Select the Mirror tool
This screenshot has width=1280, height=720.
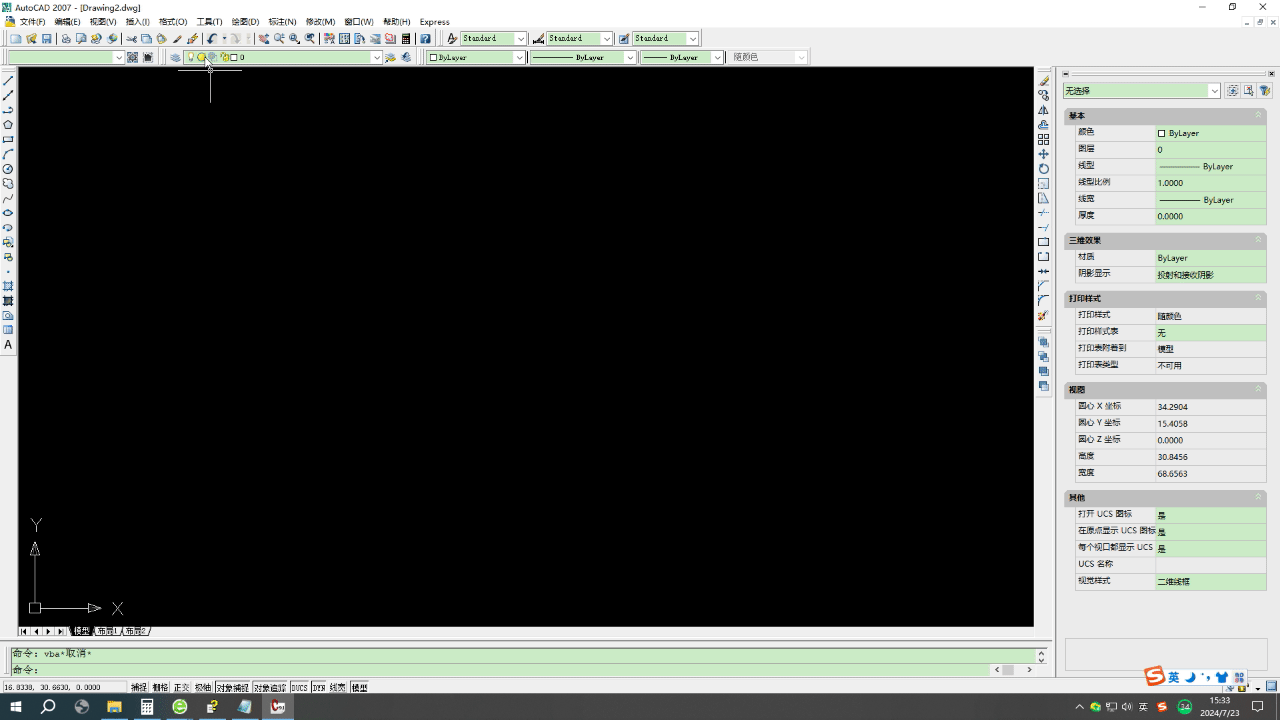tap(1044, 110)
